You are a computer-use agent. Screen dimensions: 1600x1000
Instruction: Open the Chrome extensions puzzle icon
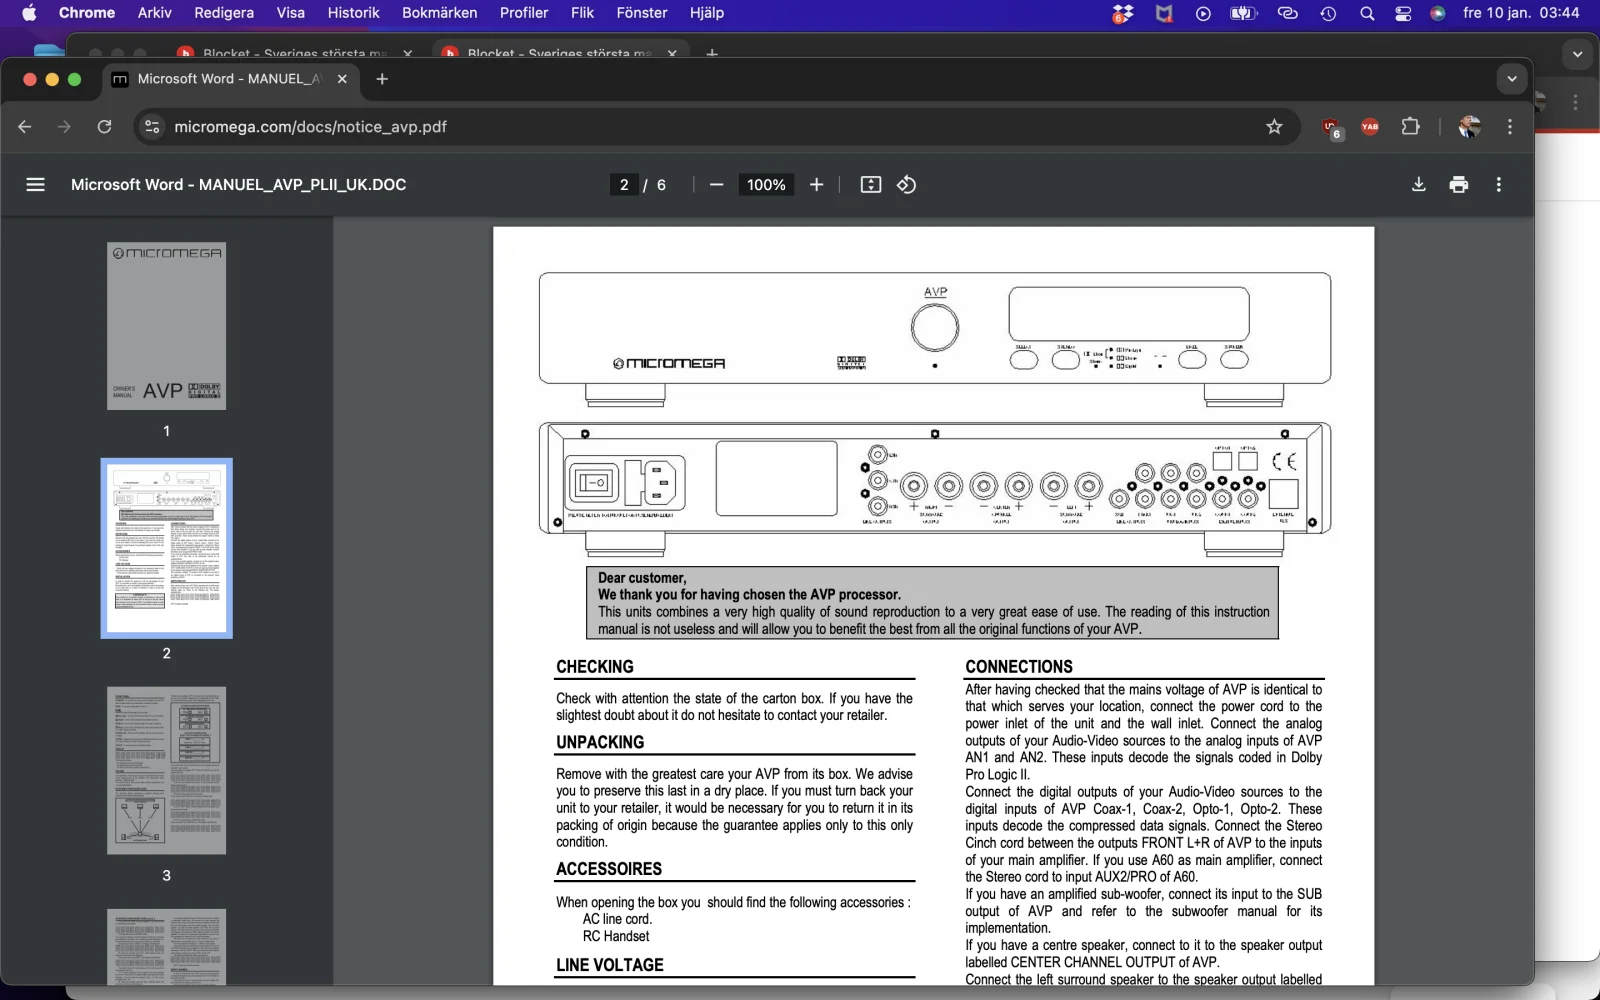[1410, 127]
